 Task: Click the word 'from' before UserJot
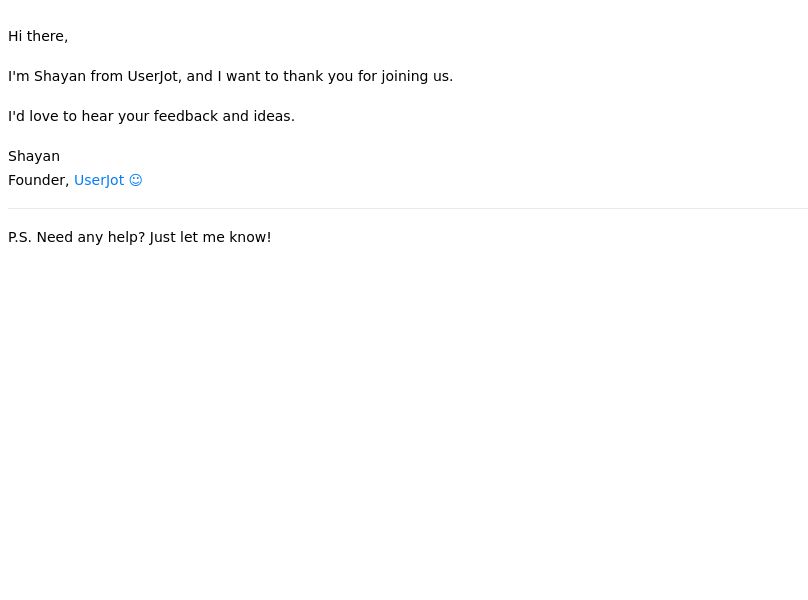point(107,76)
